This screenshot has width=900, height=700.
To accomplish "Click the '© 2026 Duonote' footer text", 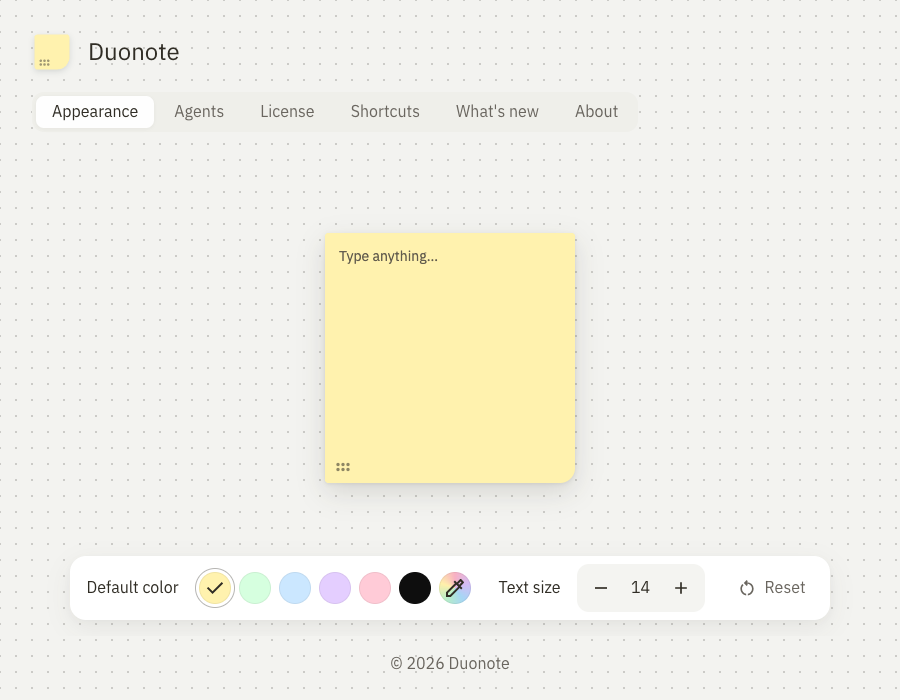I will pyautogui.click(x=450, y=663).
